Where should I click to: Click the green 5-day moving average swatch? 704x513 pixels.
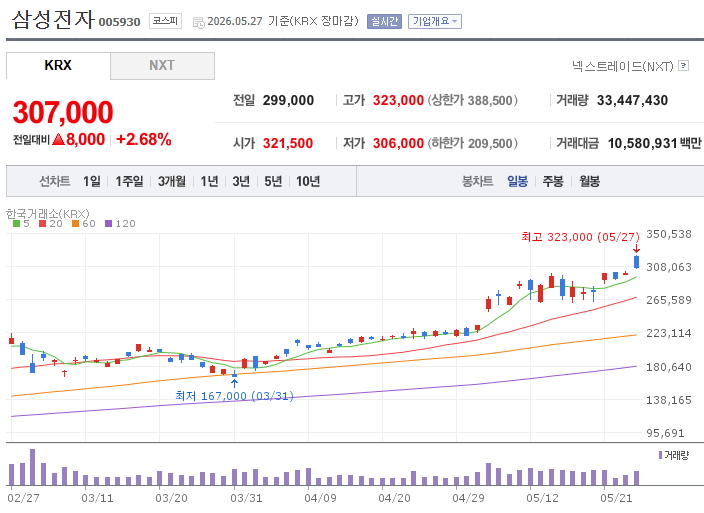[17, 224]
